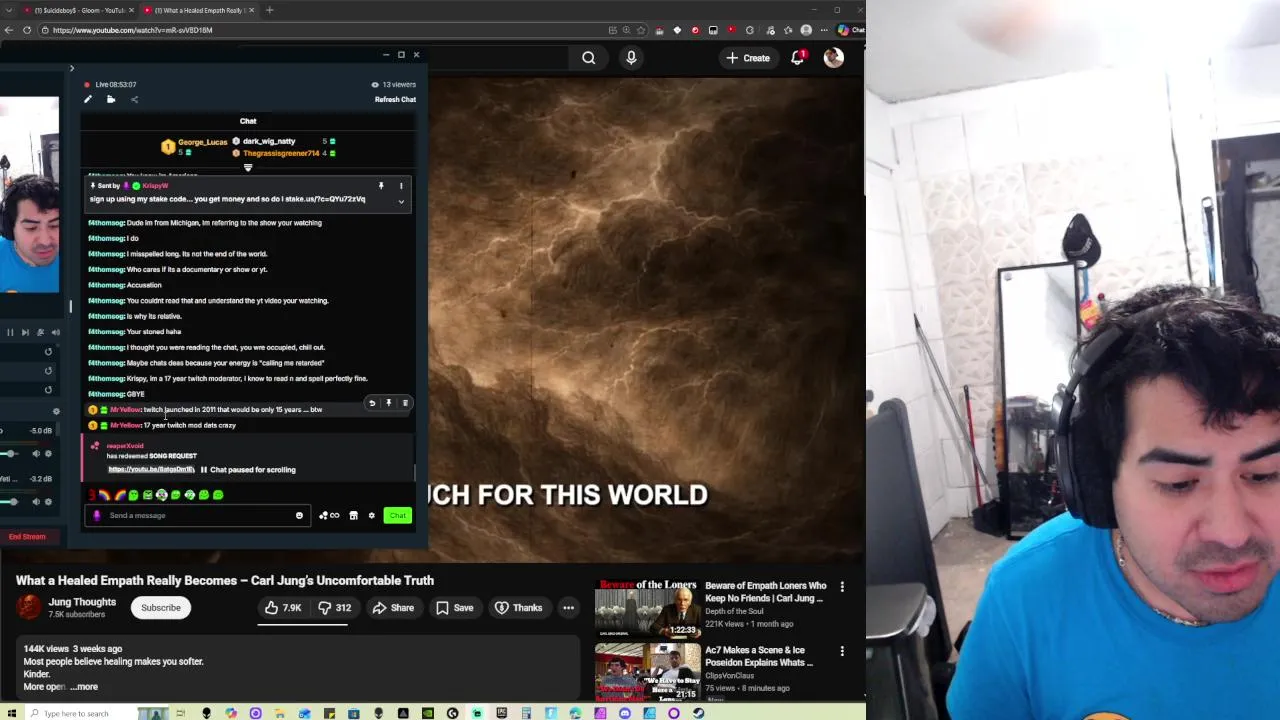This screenshot has width=1280, height=720.
Task: Click the YouTube search magnifier icon
Action: [589, 58]
